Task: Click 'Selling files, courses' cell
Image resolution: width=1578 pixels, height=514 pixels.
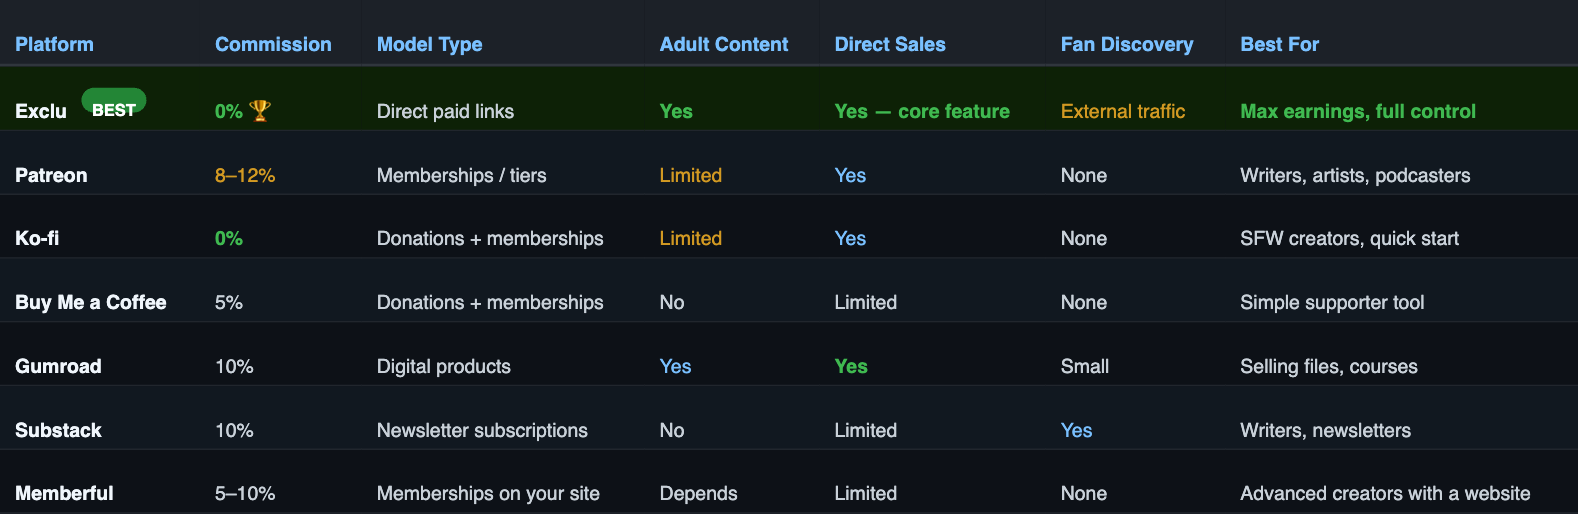Action: pos(1329,366)
